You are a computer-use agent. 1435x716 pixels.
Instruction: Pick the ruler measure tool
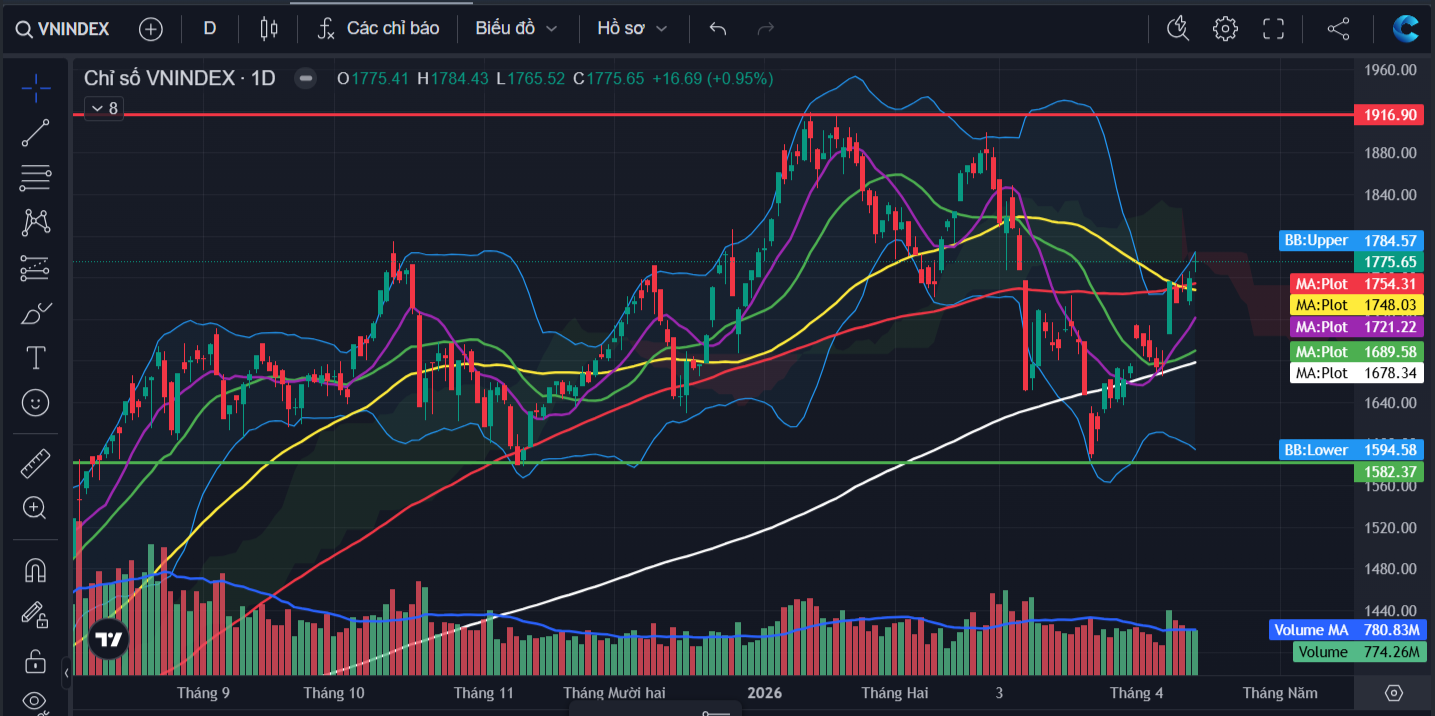click(36, 463)
